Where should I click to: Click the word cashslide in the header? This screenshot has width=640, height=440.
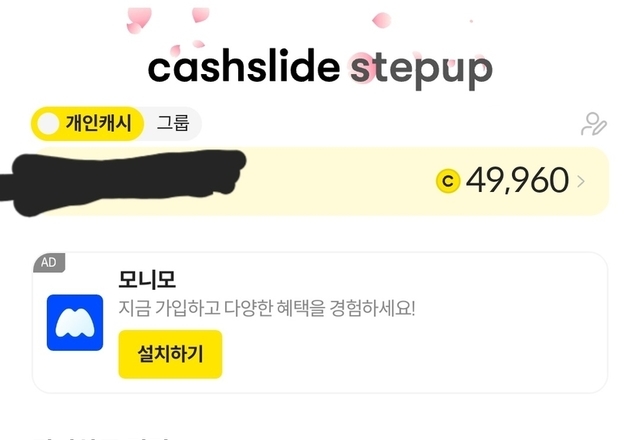tap(244, 68)
